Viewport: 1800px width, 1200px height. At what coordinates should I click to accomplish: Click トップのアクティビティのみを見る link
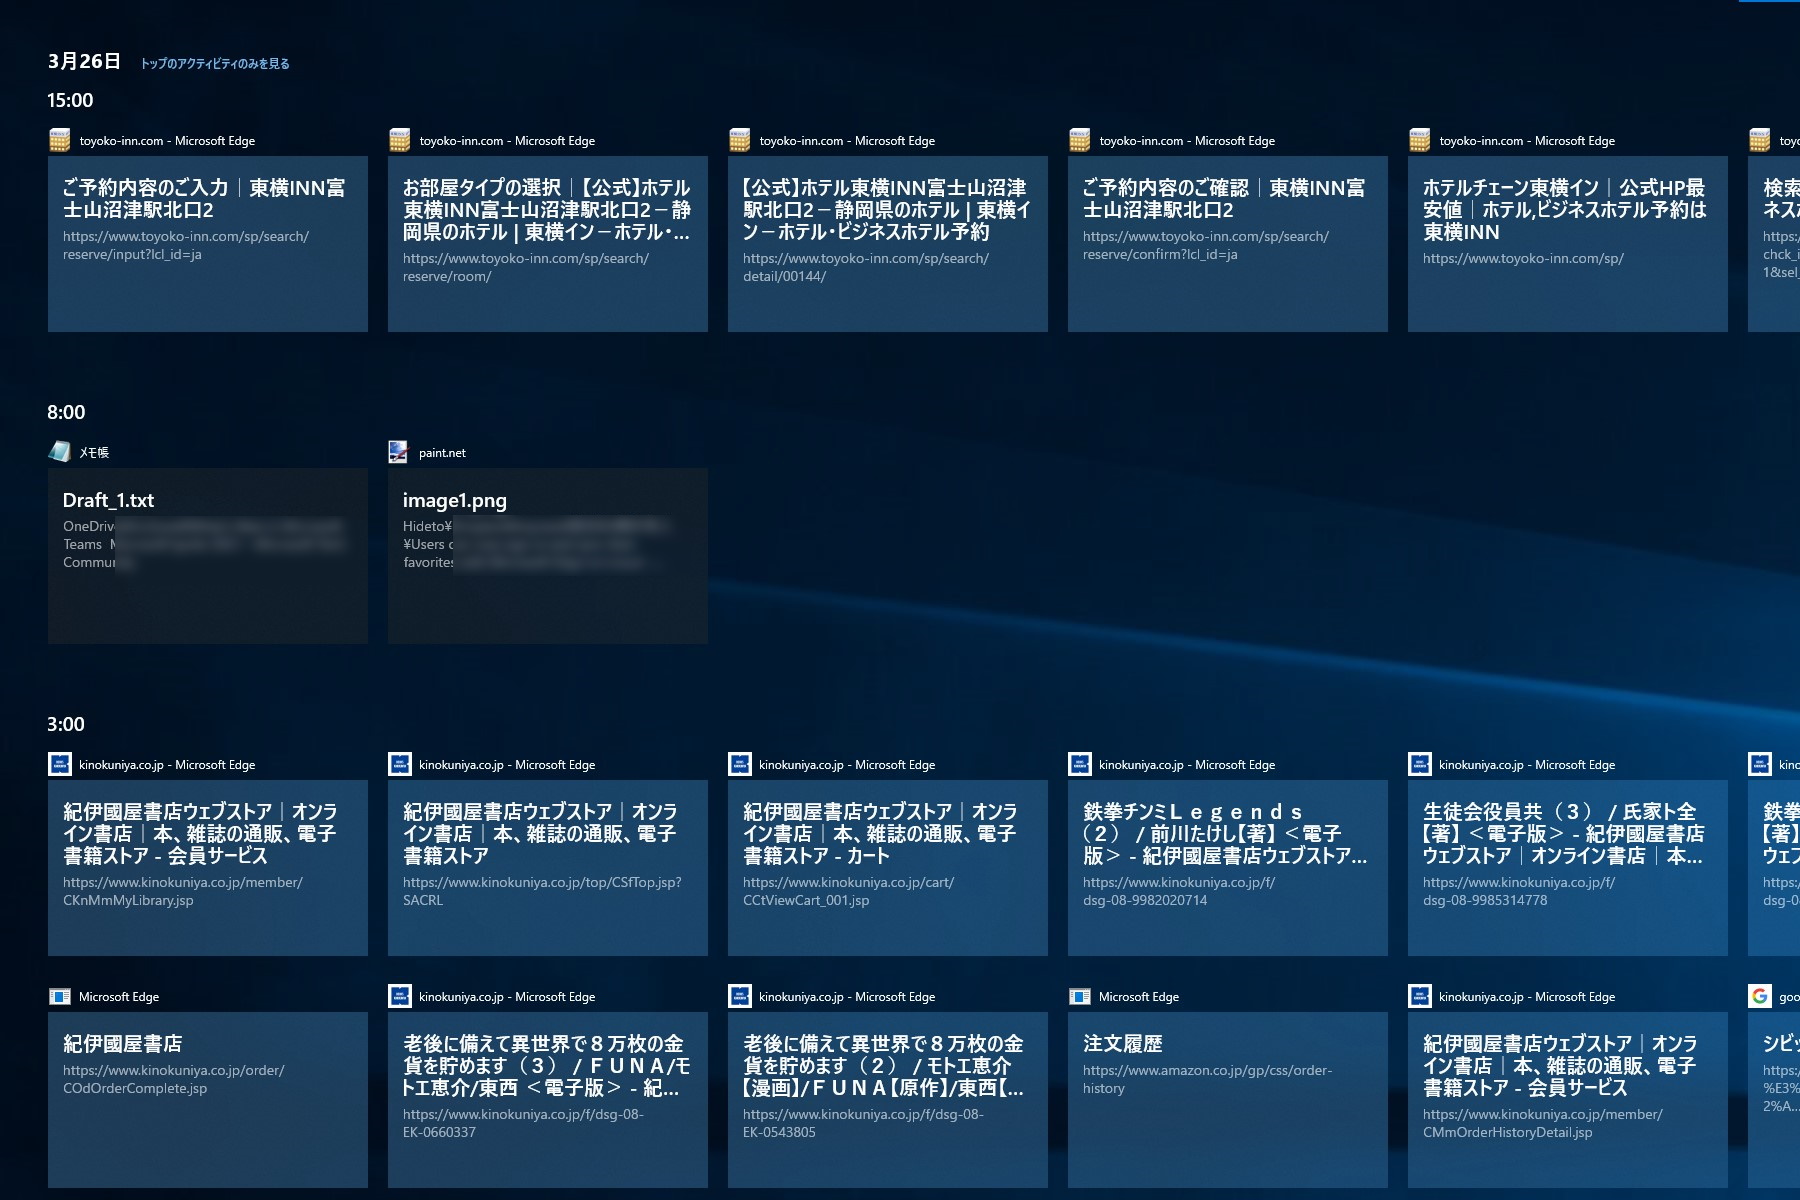pyautogui.click(x=215, y=64)
